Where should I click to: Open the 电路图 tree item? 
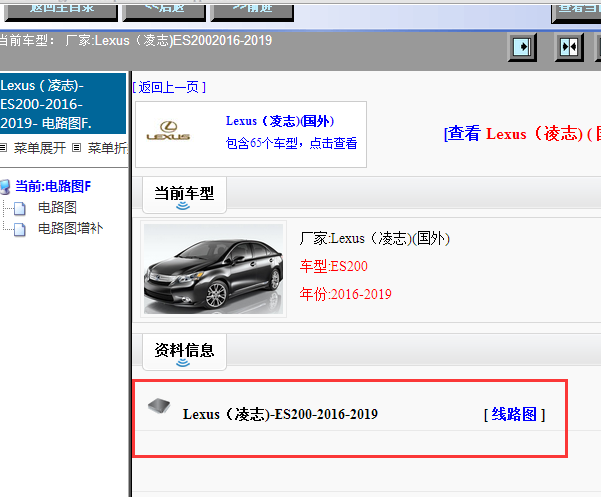pyautogui.click(x=57, y=207)
